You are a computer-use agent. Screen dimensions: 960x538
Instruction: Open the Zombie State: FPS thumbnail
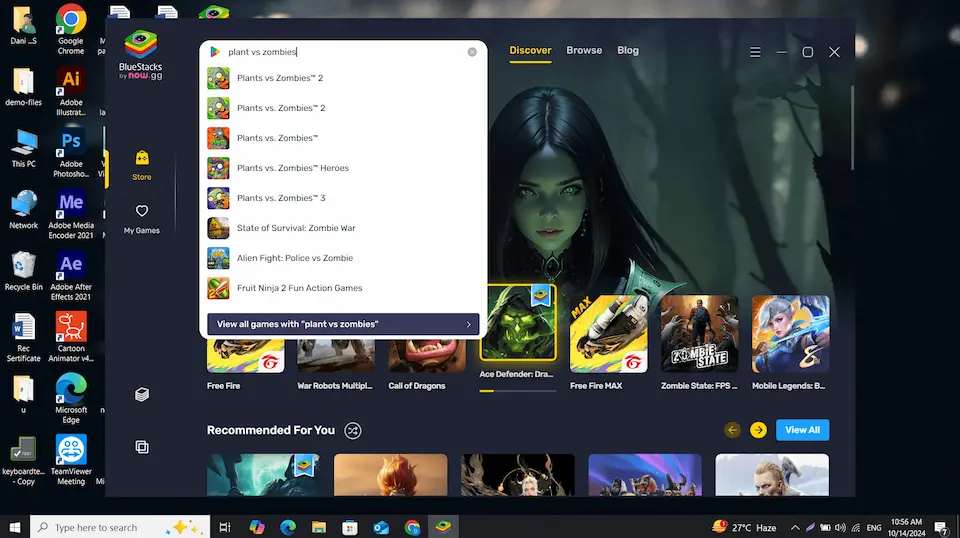click(699, 335)
